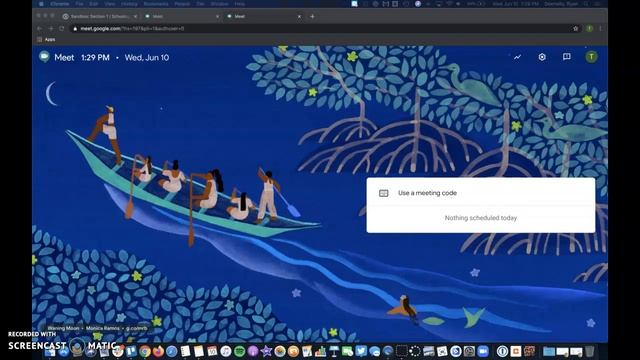Image resolution: width=640 pixels, height=360 pixels.
Task: Open 1Password from the dock
Action: pyautogui.click(x=502, y=351)
